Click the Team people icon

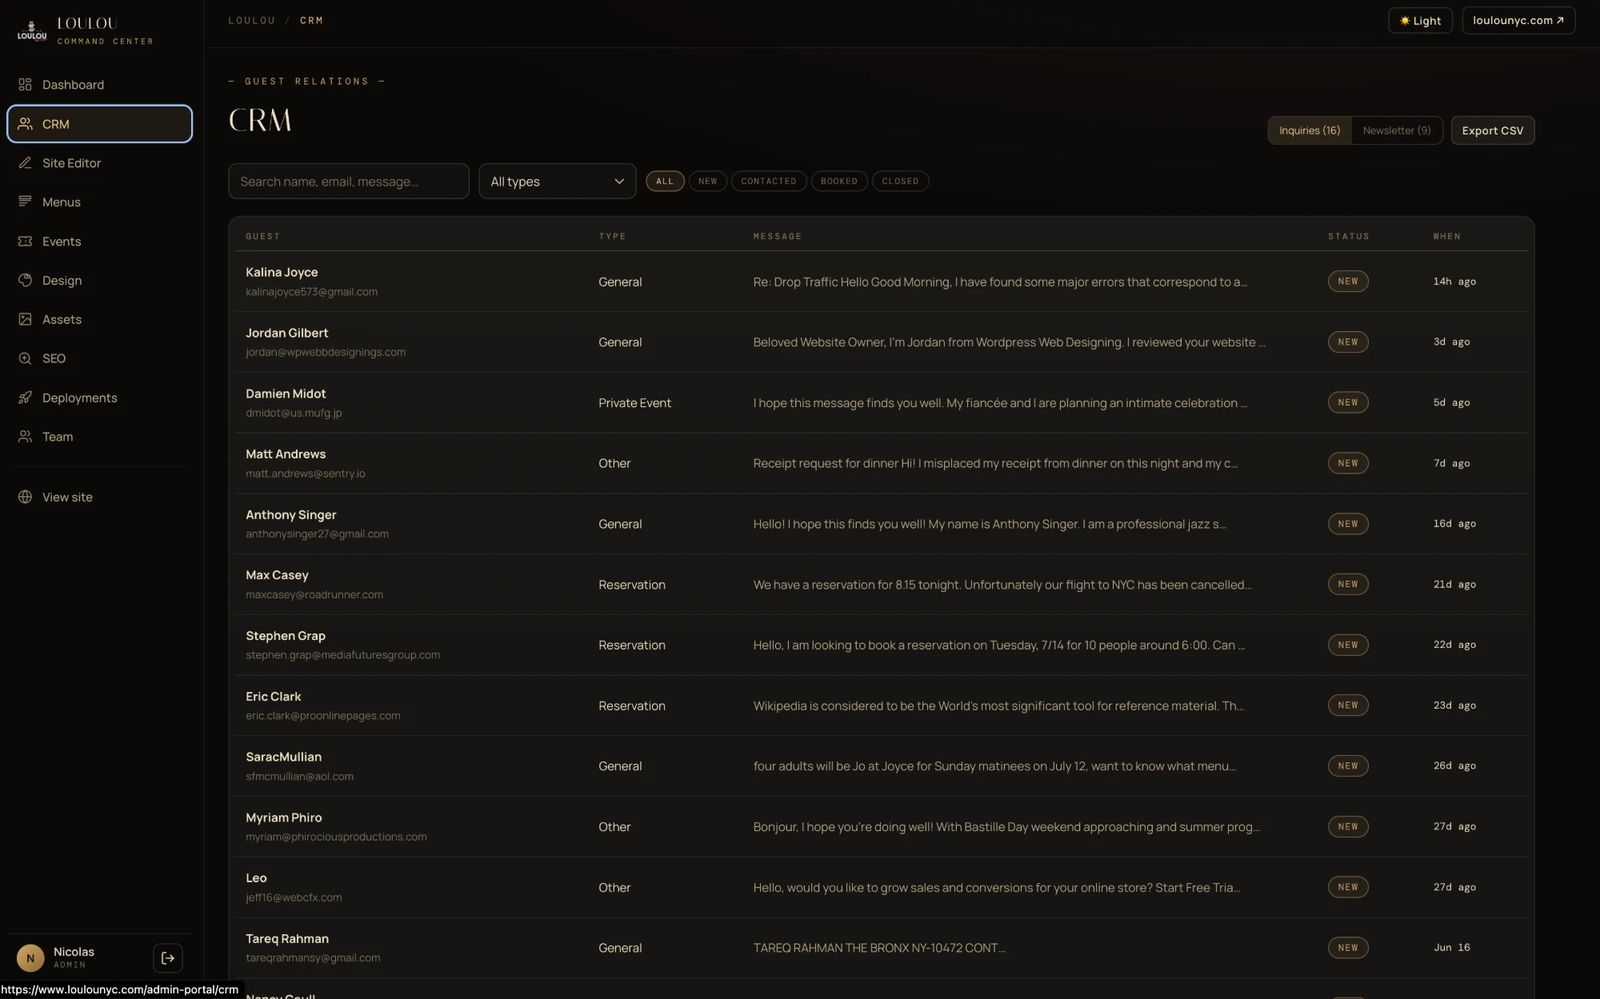(x=25, y=437)
